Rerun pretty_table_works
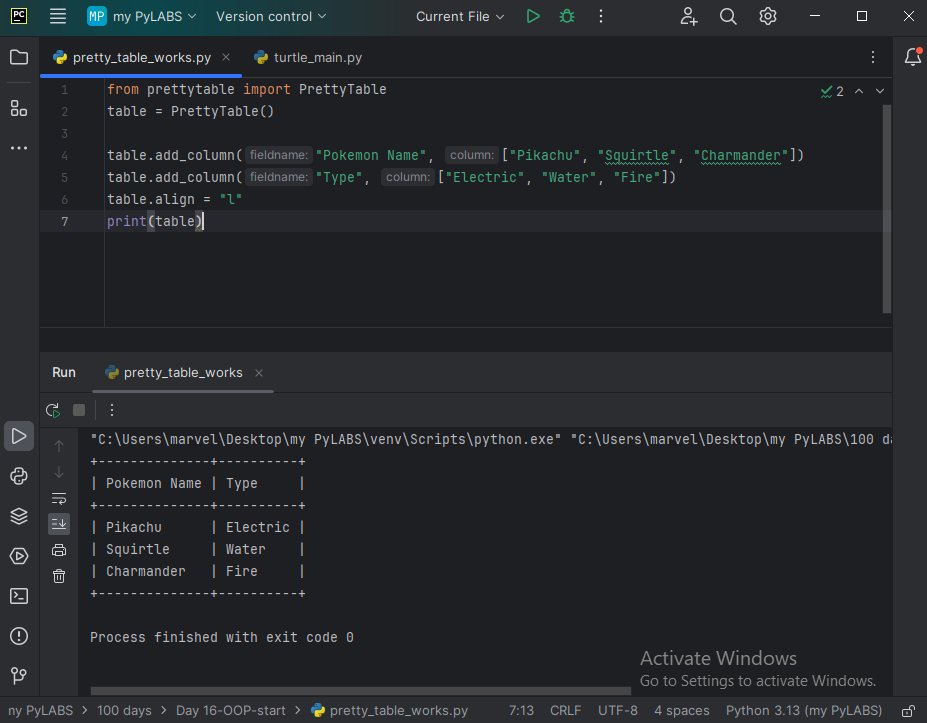 click(x=53, y=410)
